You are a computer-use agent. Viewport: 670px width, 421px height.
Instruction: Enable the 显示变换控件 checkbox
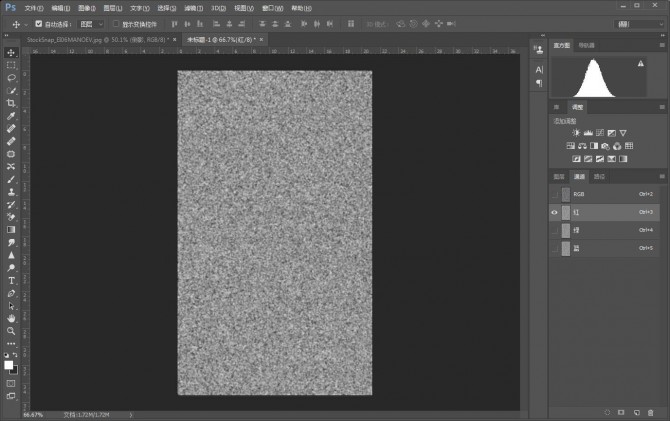coord(115,22)
